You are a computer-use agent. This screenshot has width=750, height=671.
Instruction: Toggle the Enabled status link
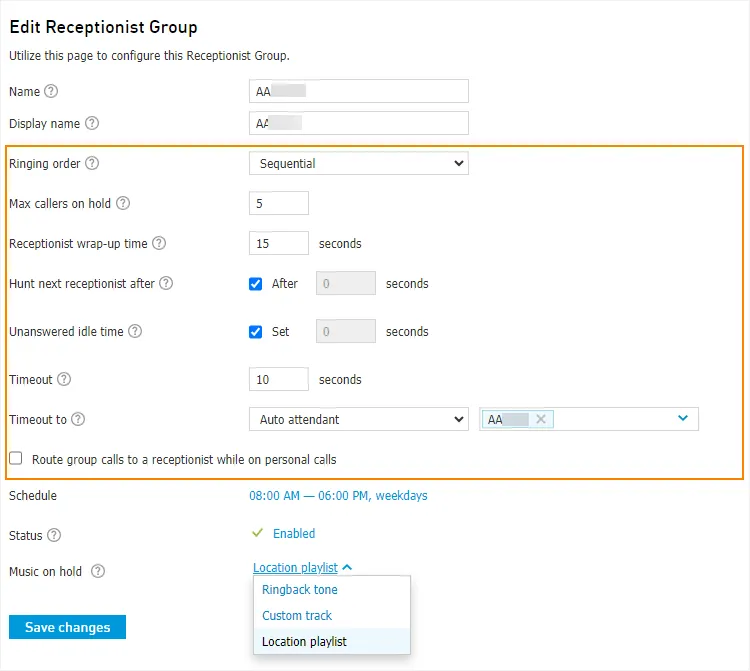click(294, 533)
